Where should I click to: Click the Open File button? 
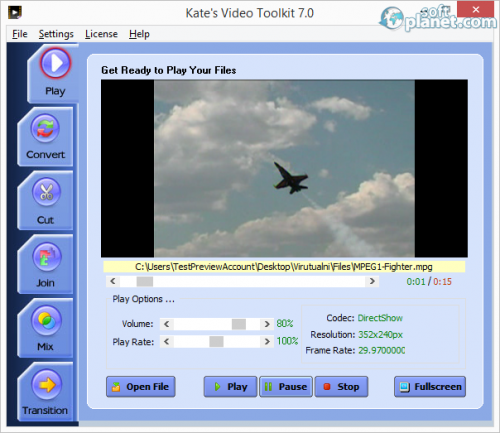click(x=141, y=387)
